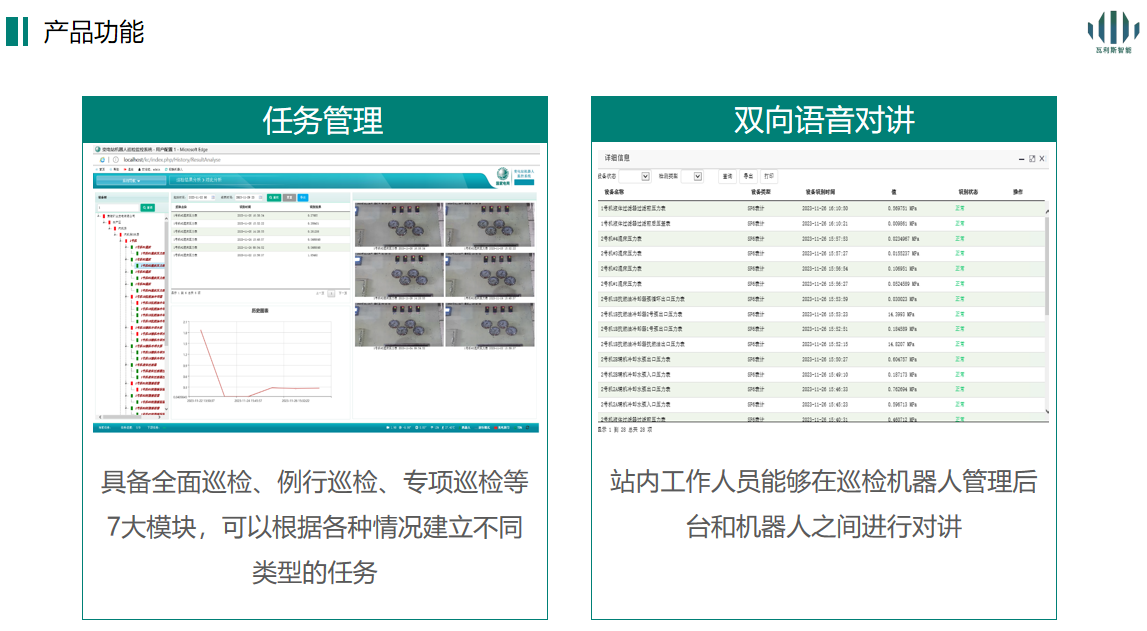The width and height of the screenshot is (1147, 631).
Task: Click the 导出 export button
Action: click(x=748, y=177)
